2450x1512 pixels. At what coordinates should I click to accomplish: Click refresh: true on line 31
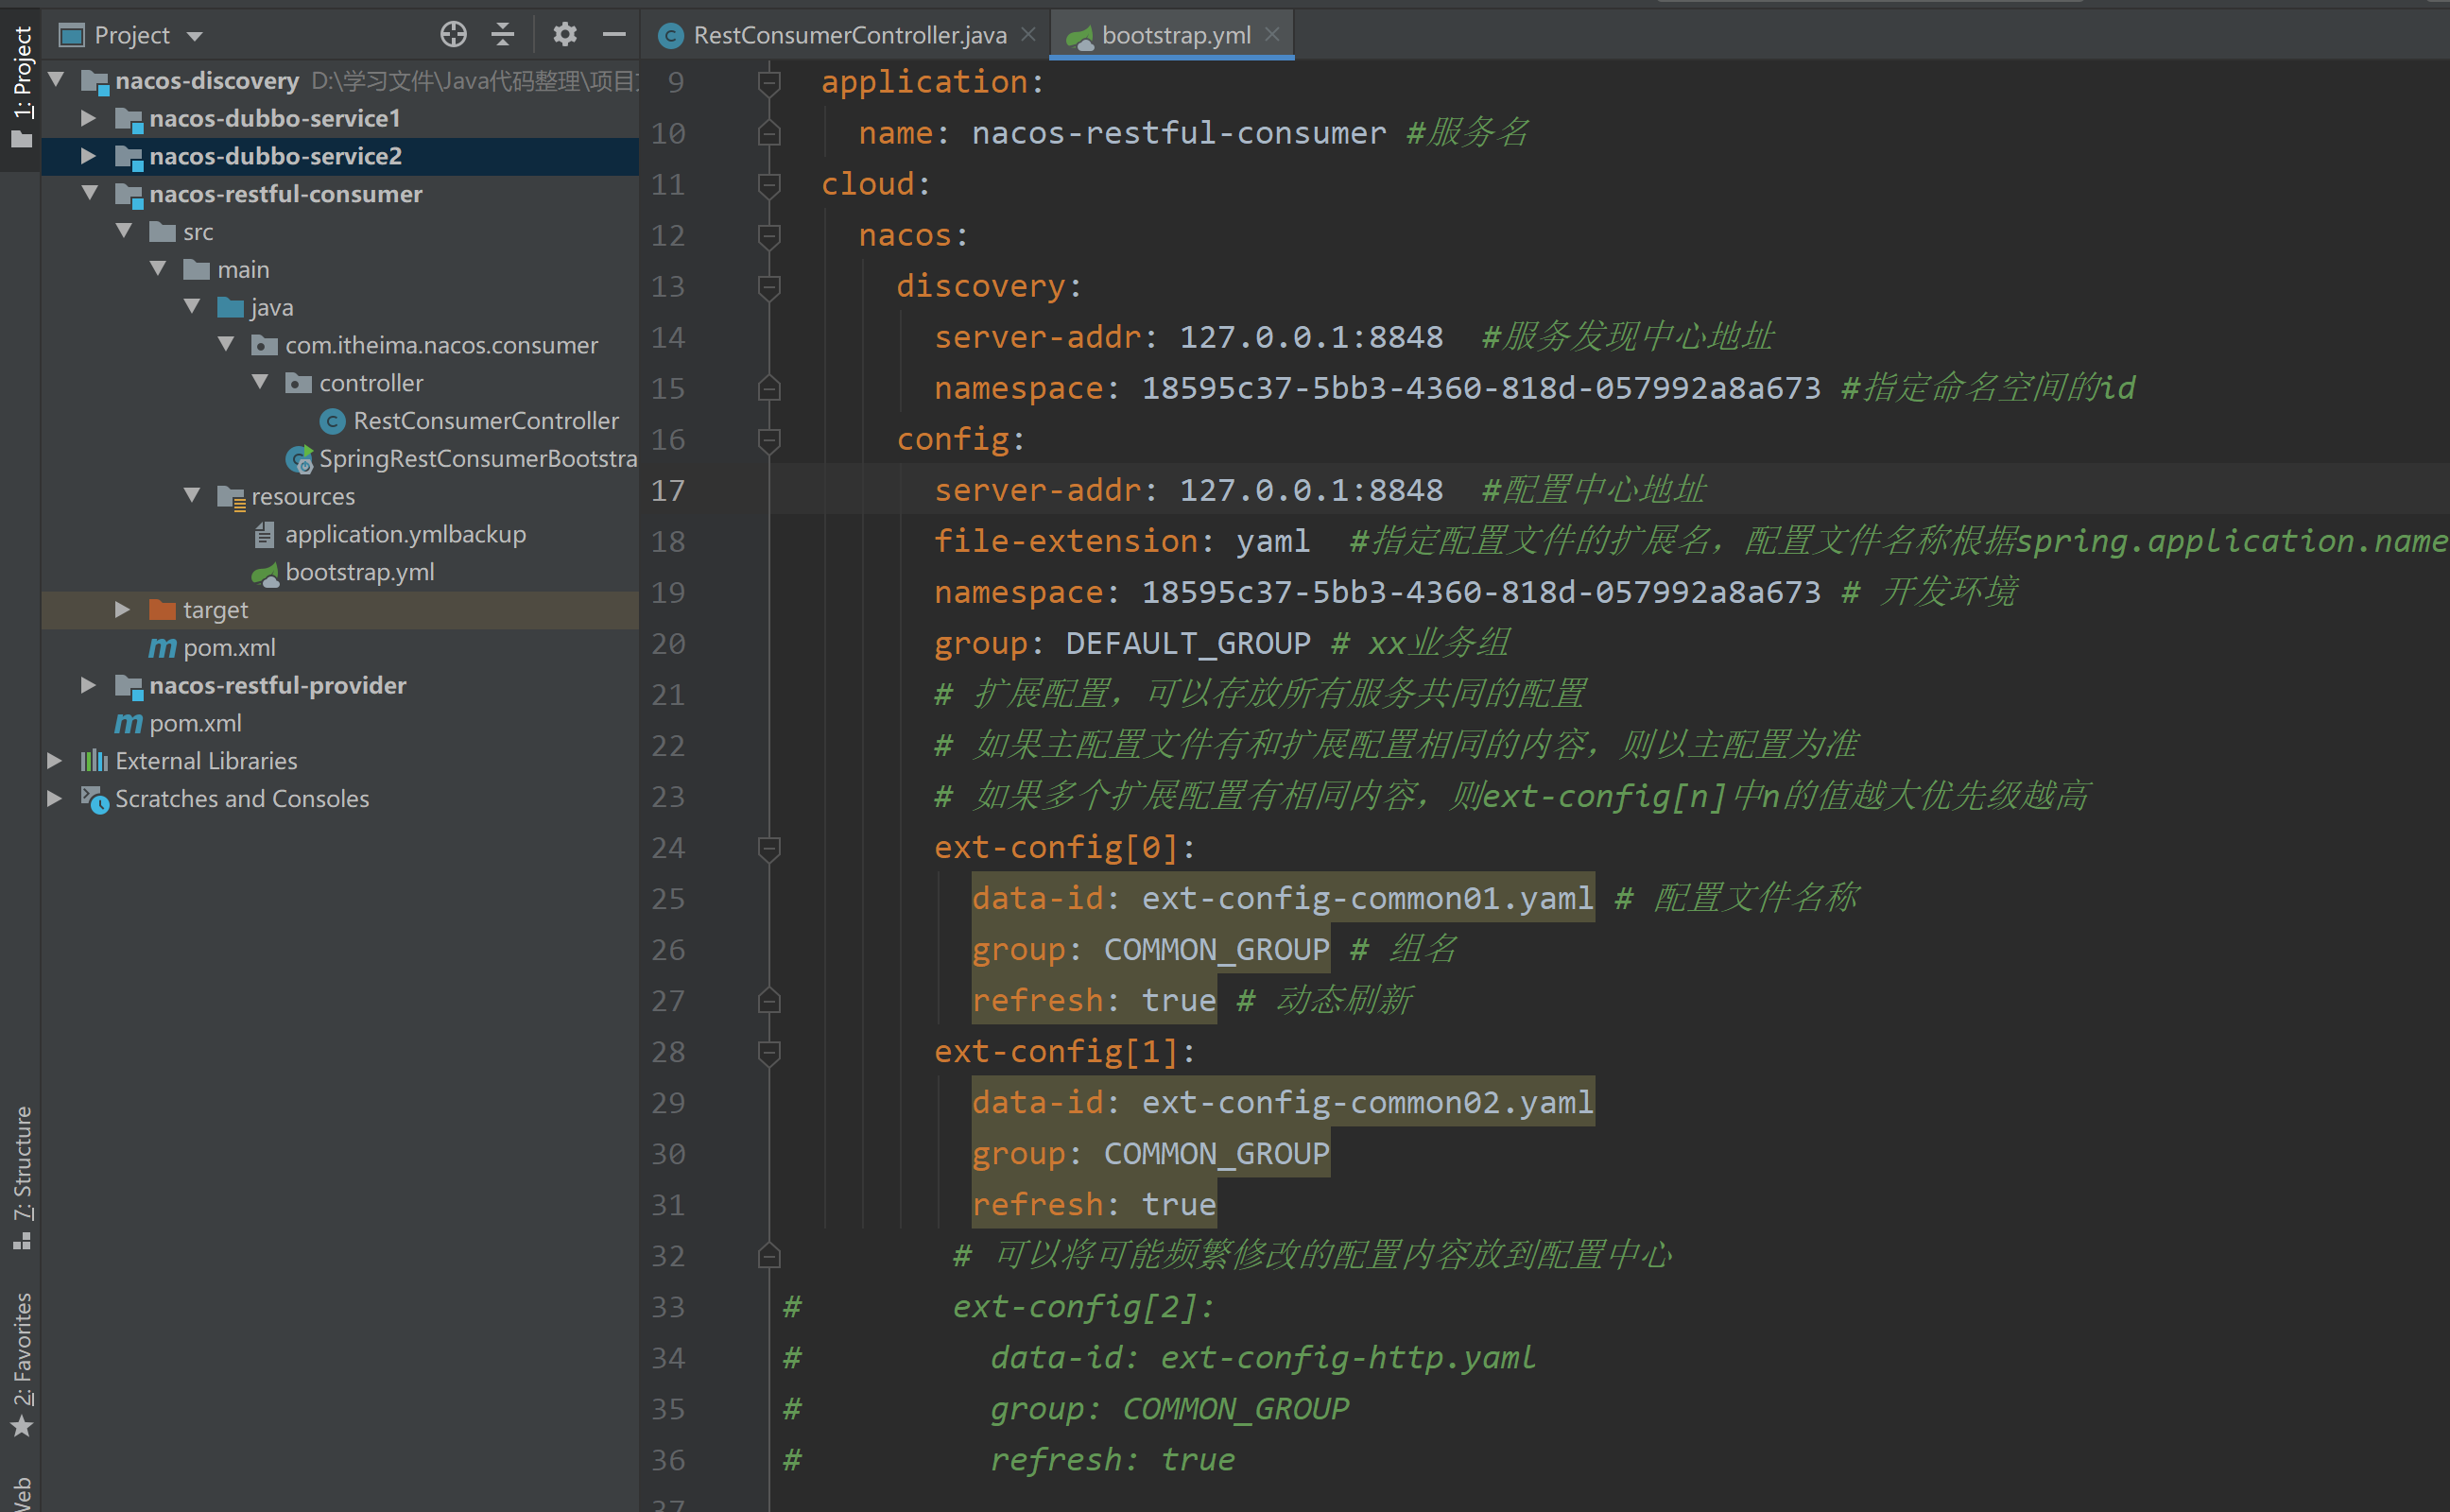coord(1093,1205)
